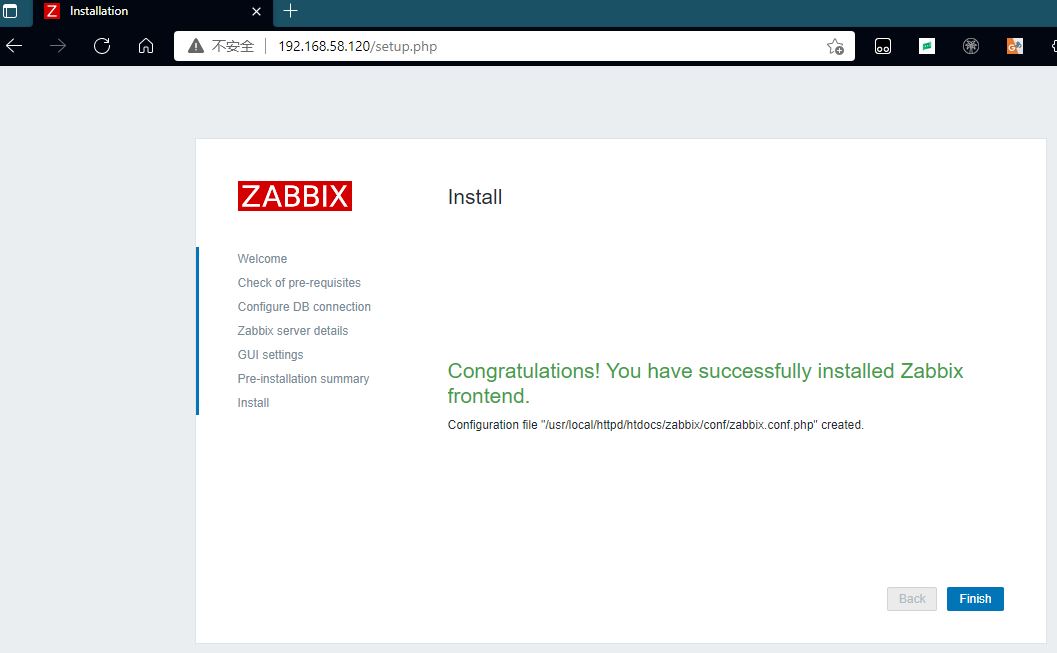This screenshot has width=1057, height=653.
Task: Open the tab actions menu icon
Action: [x=10, y=11]
